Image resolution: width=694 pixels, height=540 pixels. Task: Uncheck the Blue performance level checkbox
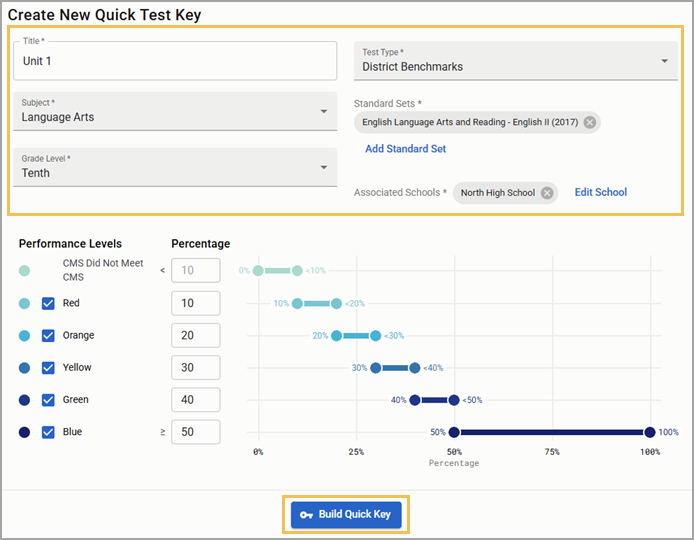click(x=48, y=432)
